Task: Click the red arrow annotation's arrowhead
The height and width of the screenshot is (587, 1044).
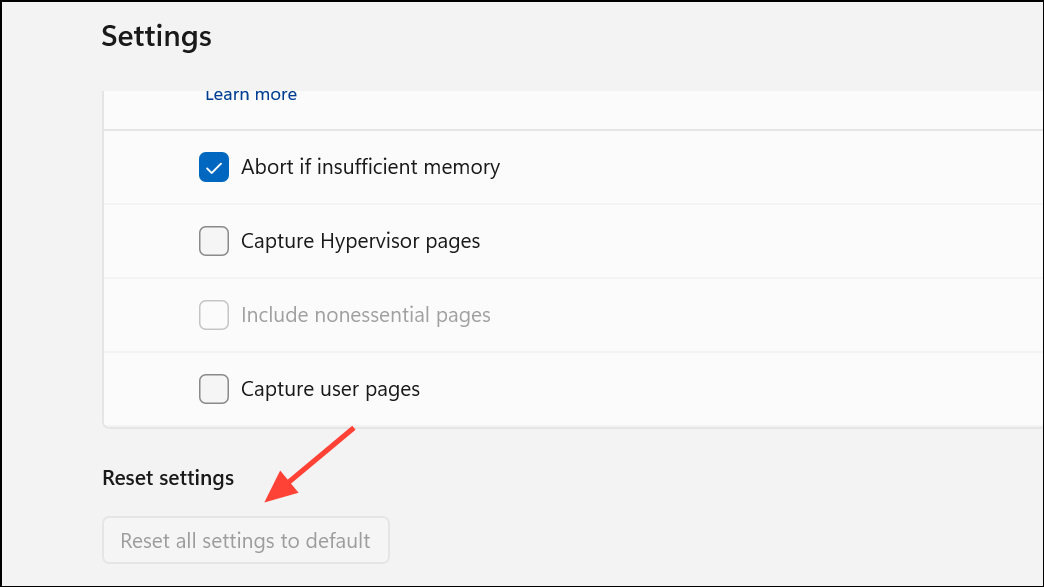Action: click(280, 488)
